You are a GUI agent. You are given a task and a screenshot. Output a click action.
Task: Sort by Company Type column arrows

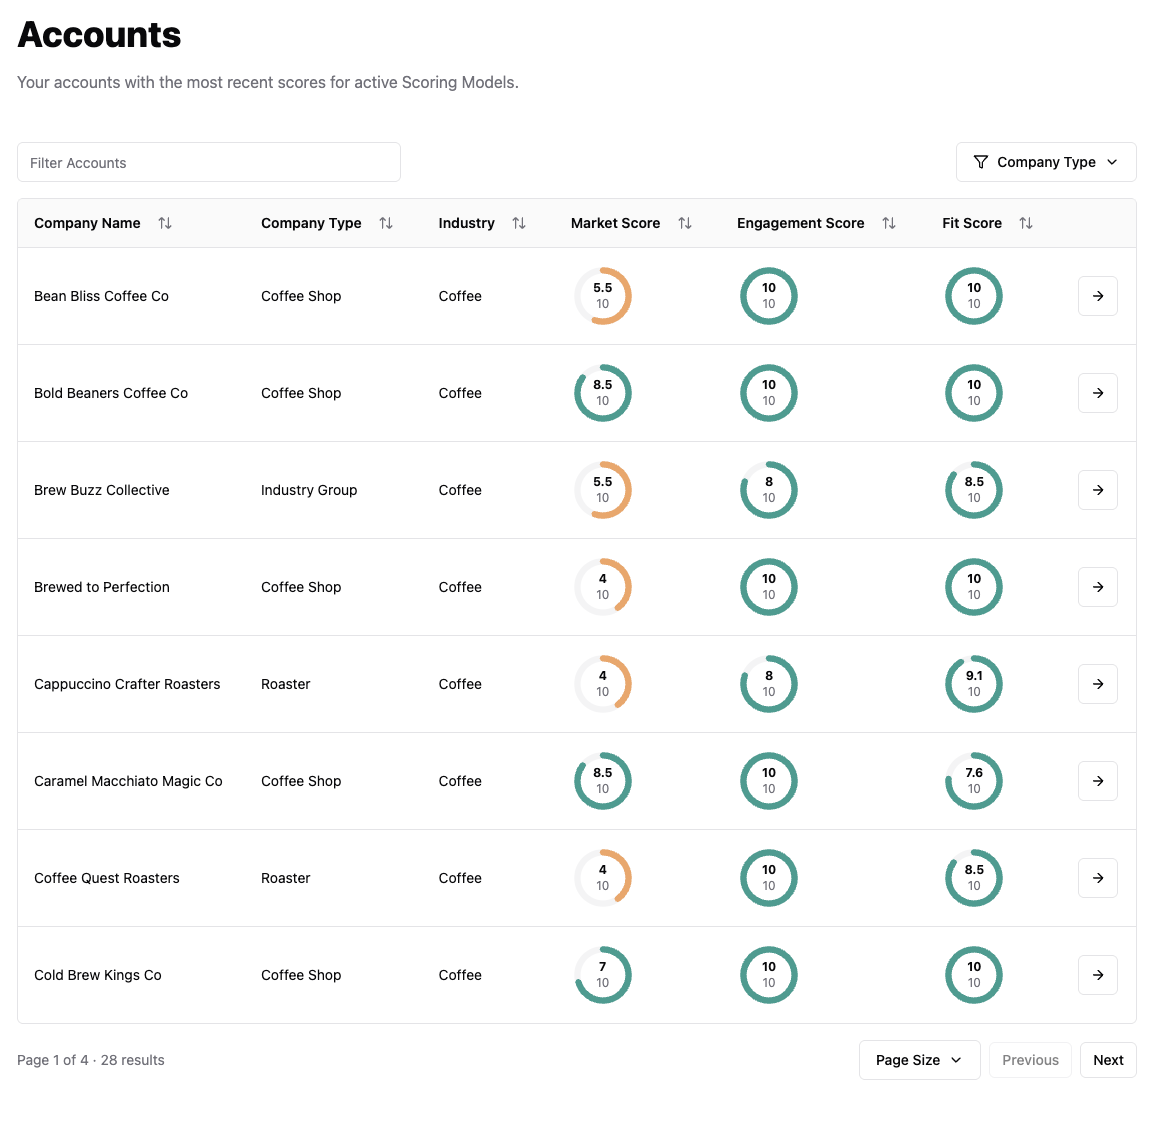(x=386, y=223)
